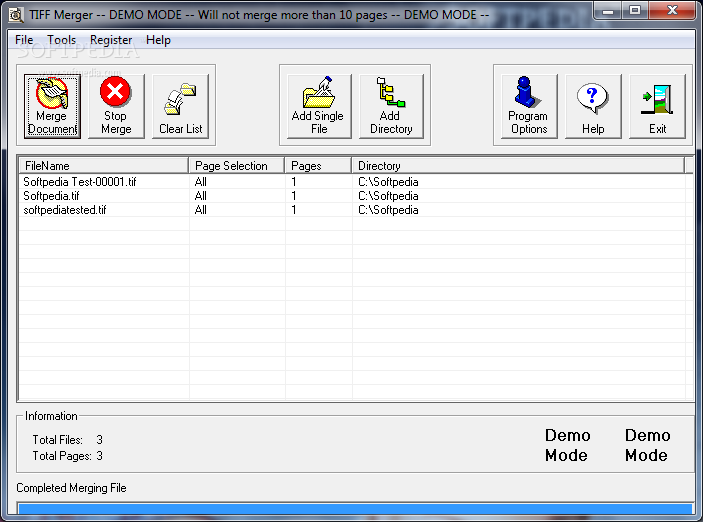Click Page Selection 'All' for Softpedia.tif

point(200,196)
